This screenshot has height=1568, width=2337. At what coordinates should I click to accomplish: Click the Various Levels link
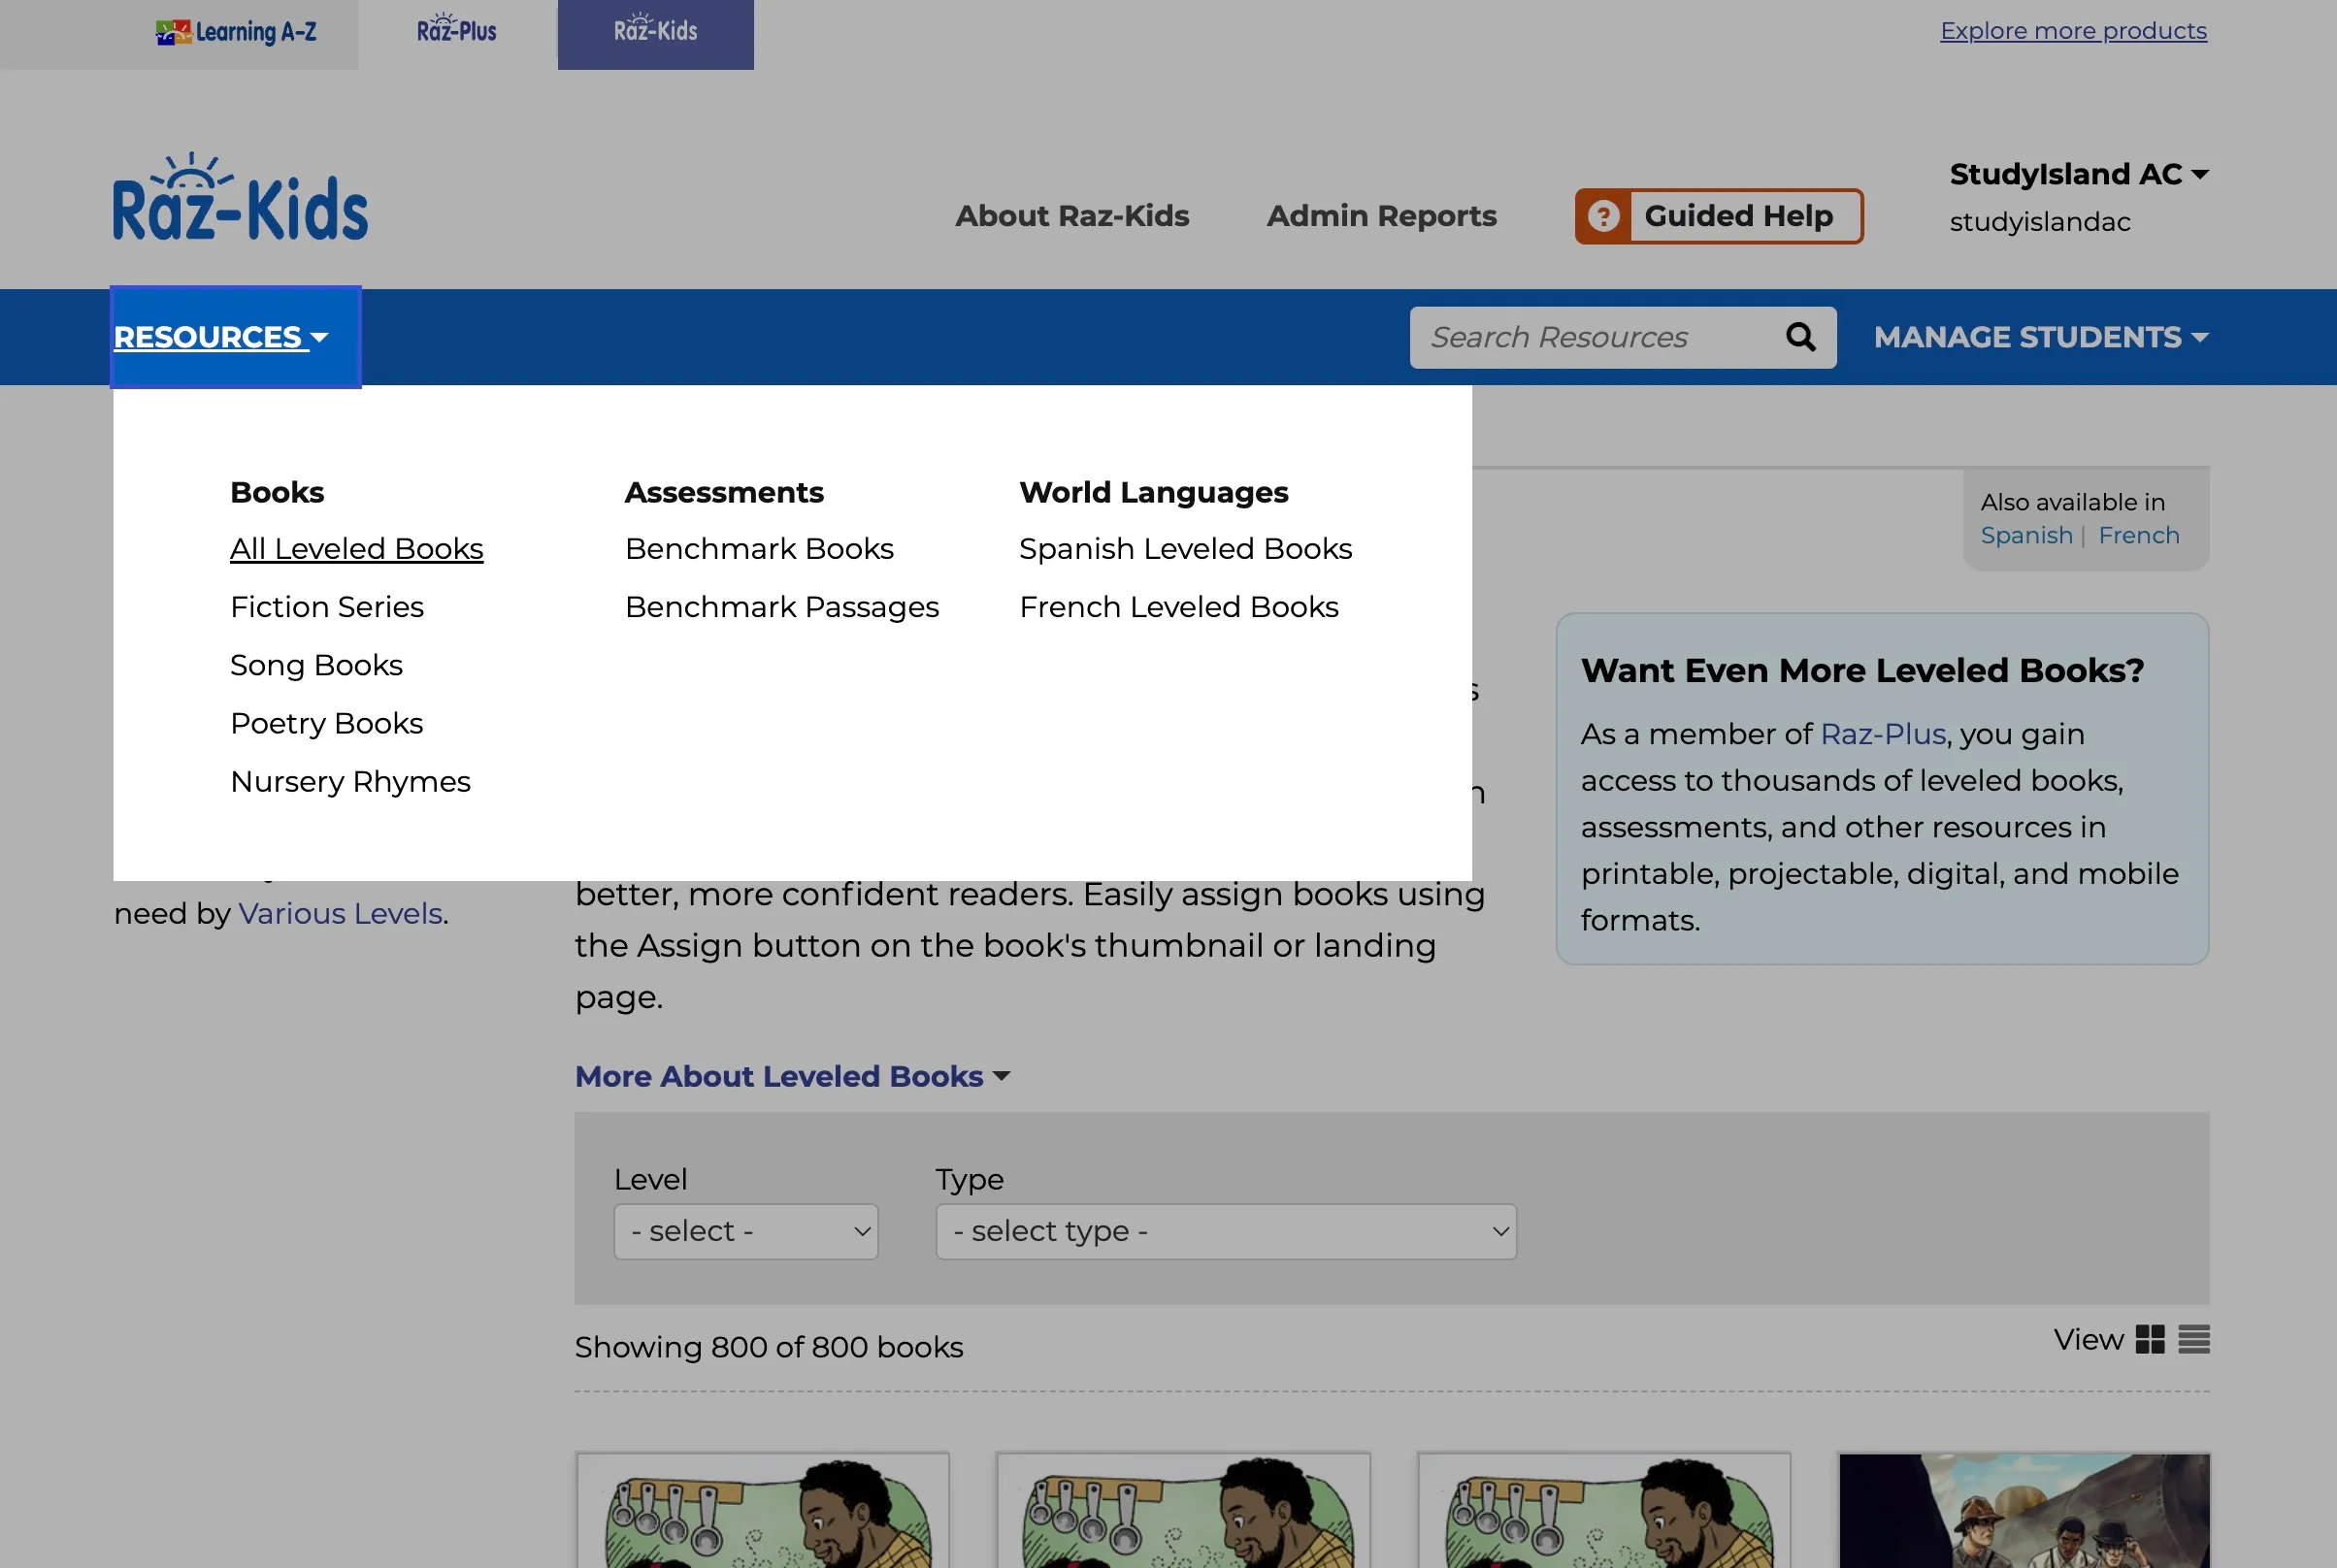point(340,913)
